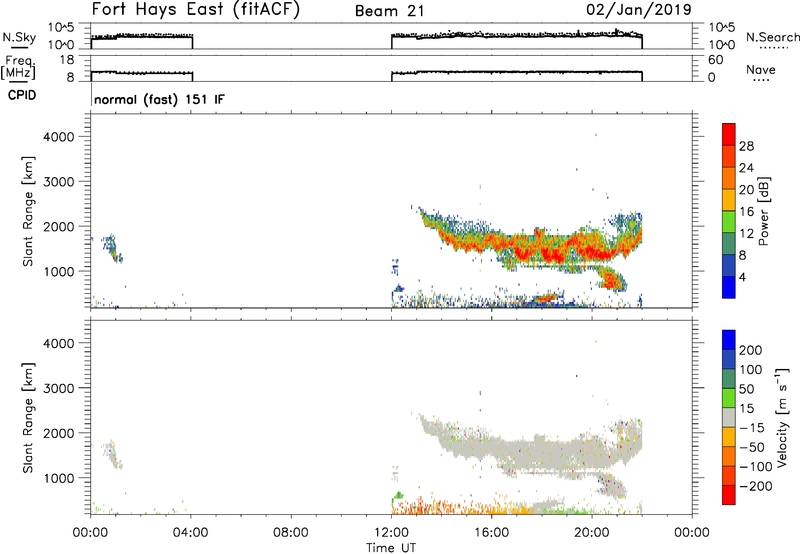Click the 'Velocity [m s-1]' colorbar label

(x=782, y=417)
